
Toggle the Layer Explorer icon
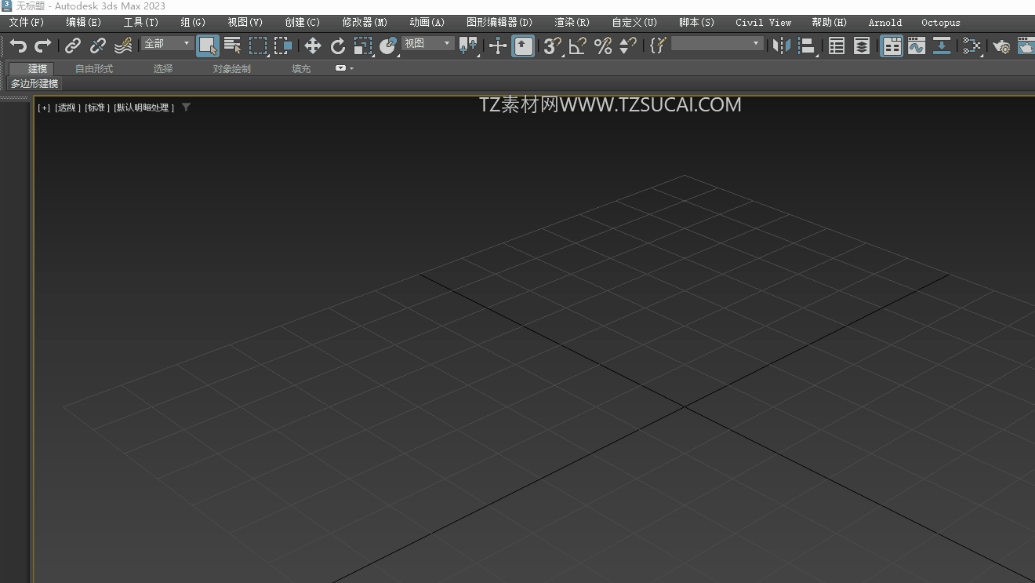(861, 46)
